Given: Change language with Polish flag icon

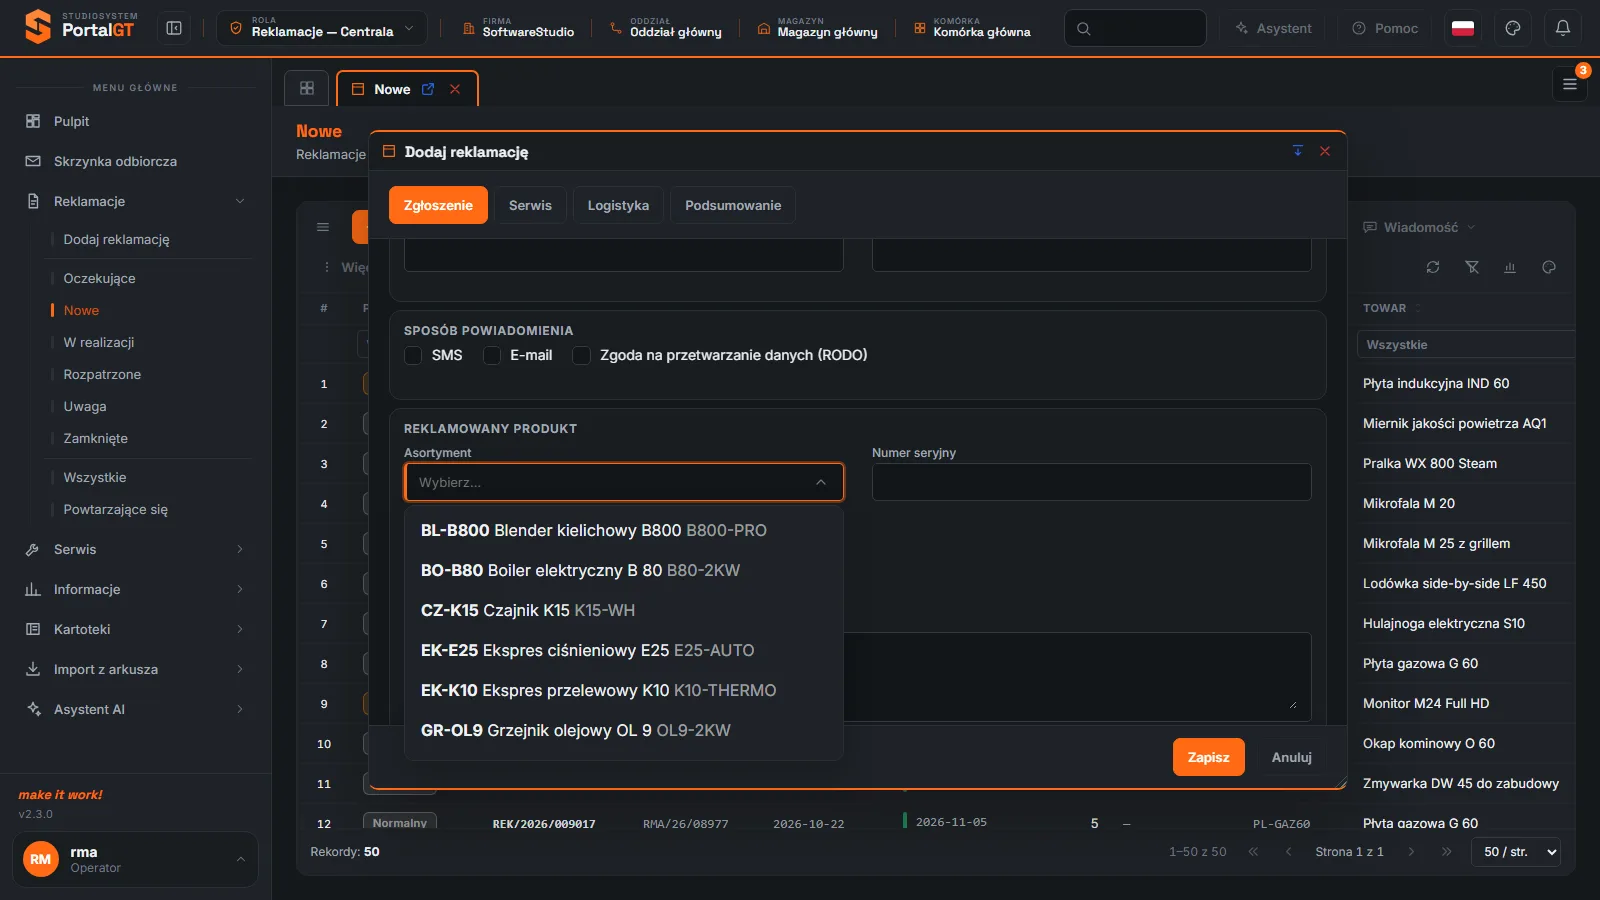Looking at the screenshot, I should tap(1463, 28).
